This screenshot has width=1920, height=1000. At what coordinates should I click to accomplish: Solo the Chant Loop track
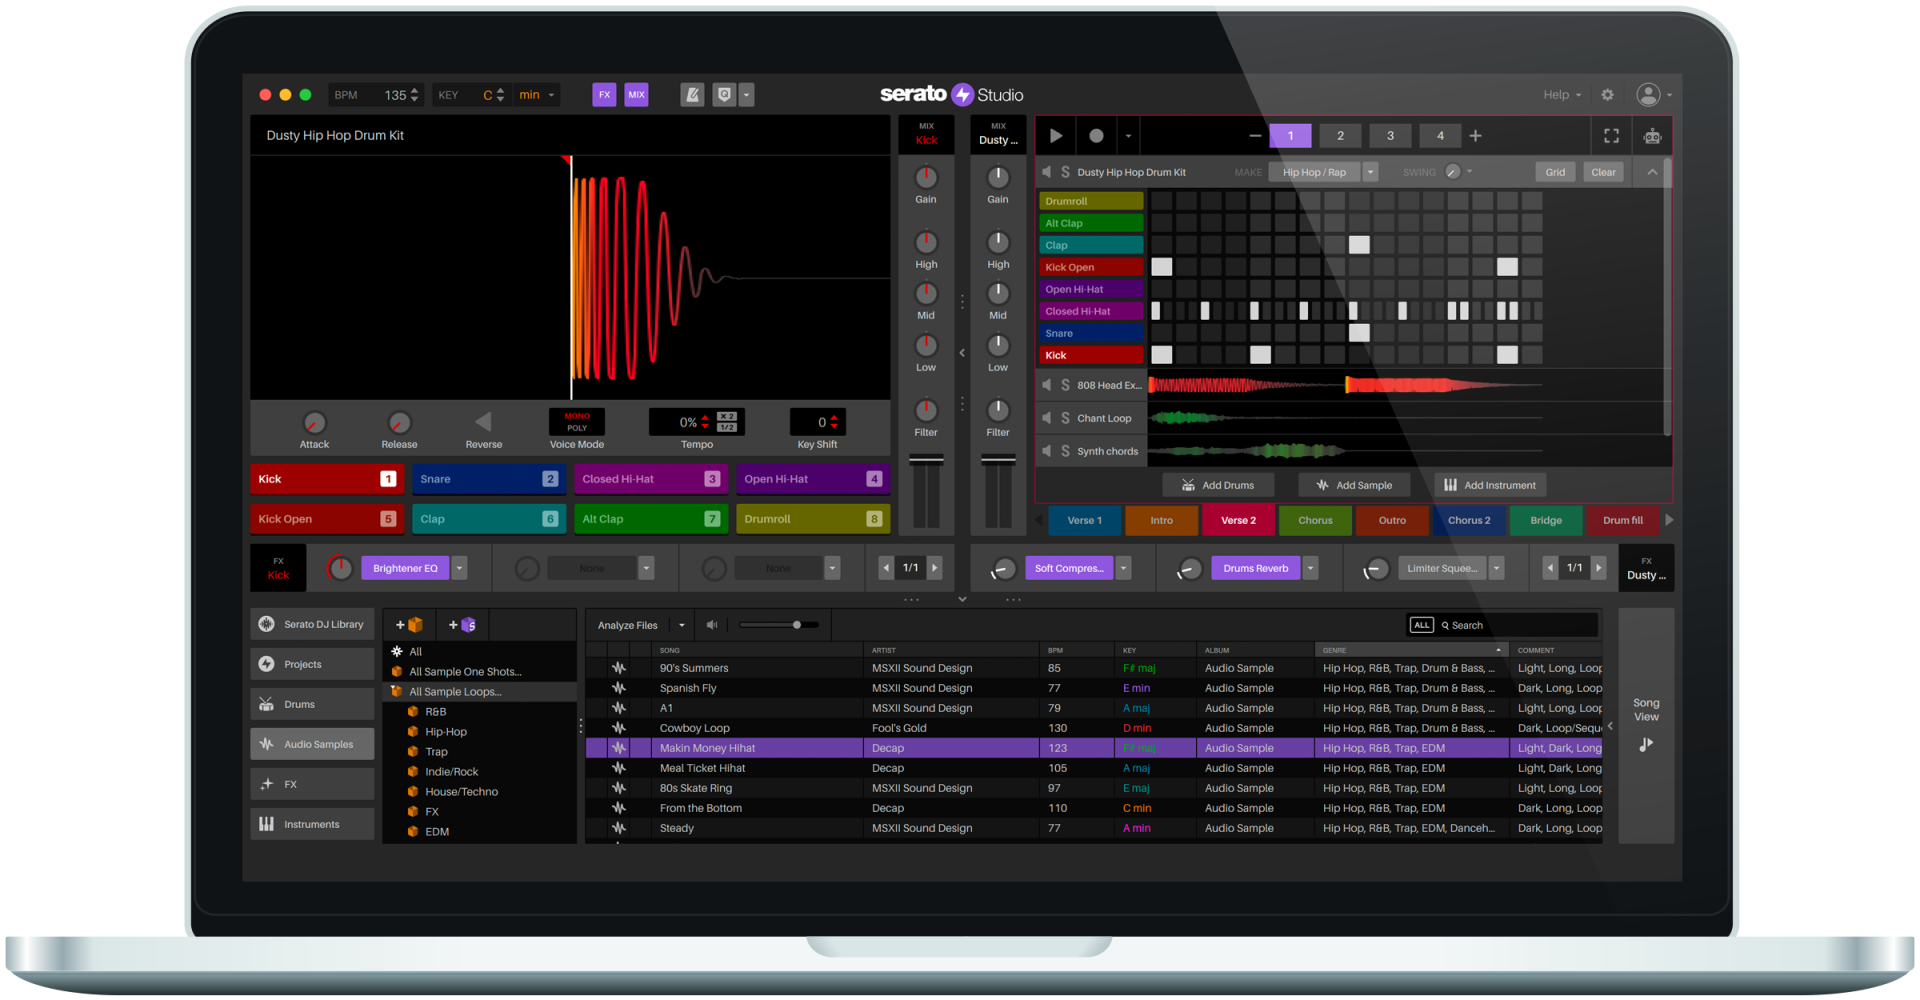1065,418
